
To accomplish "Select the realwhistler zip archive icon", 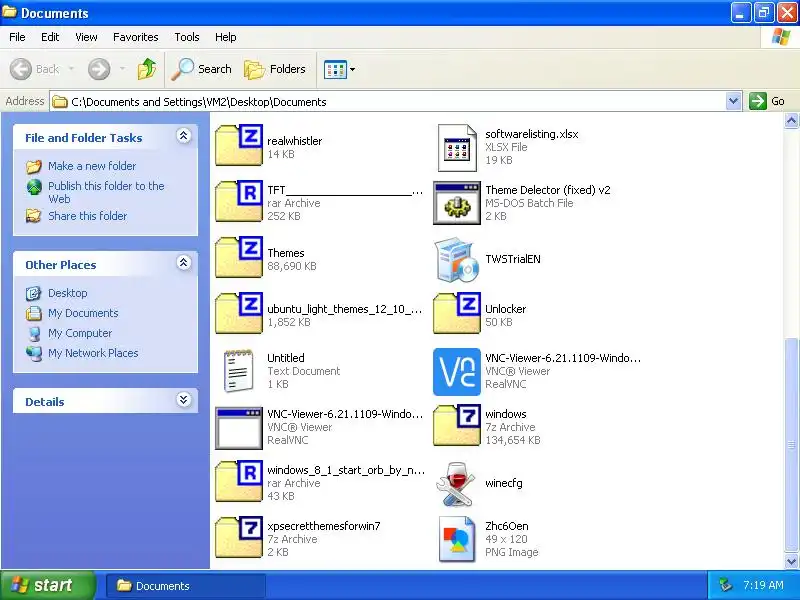I will [239, 145].
